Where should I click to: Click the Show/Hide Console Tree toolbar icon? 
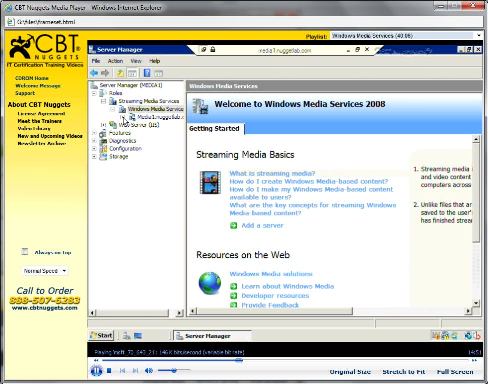pyautogui.click(x=132, y=73)
